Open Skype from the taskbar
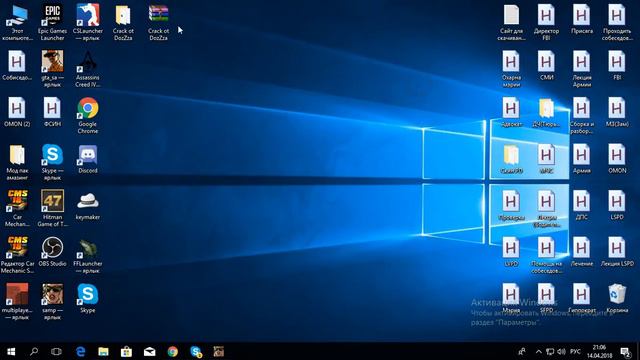 [x=196, y=351]
